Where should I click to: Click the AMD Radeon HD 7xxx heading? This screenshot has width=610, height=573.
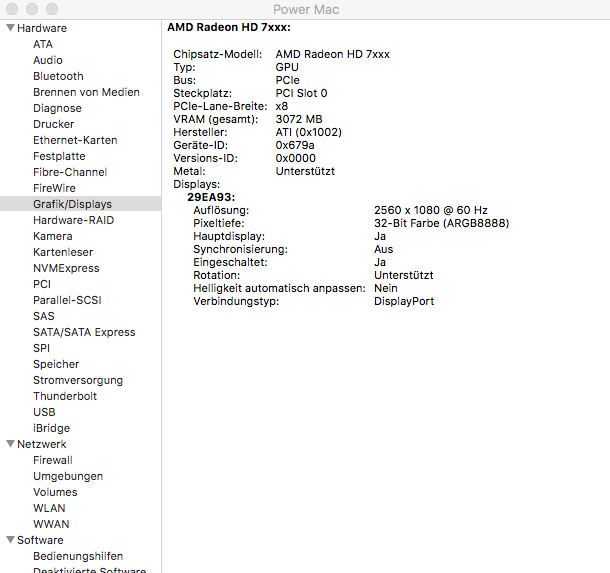pos(229,27)
